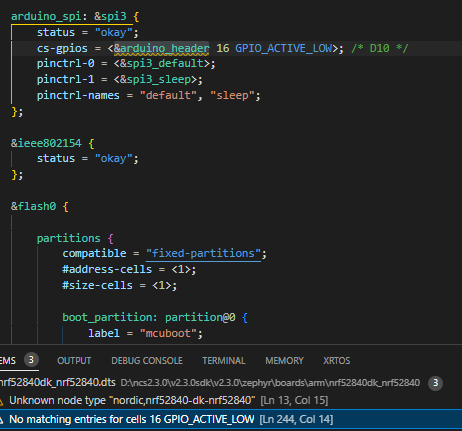Click warning icon for No matching entries

tap(1, 420)
